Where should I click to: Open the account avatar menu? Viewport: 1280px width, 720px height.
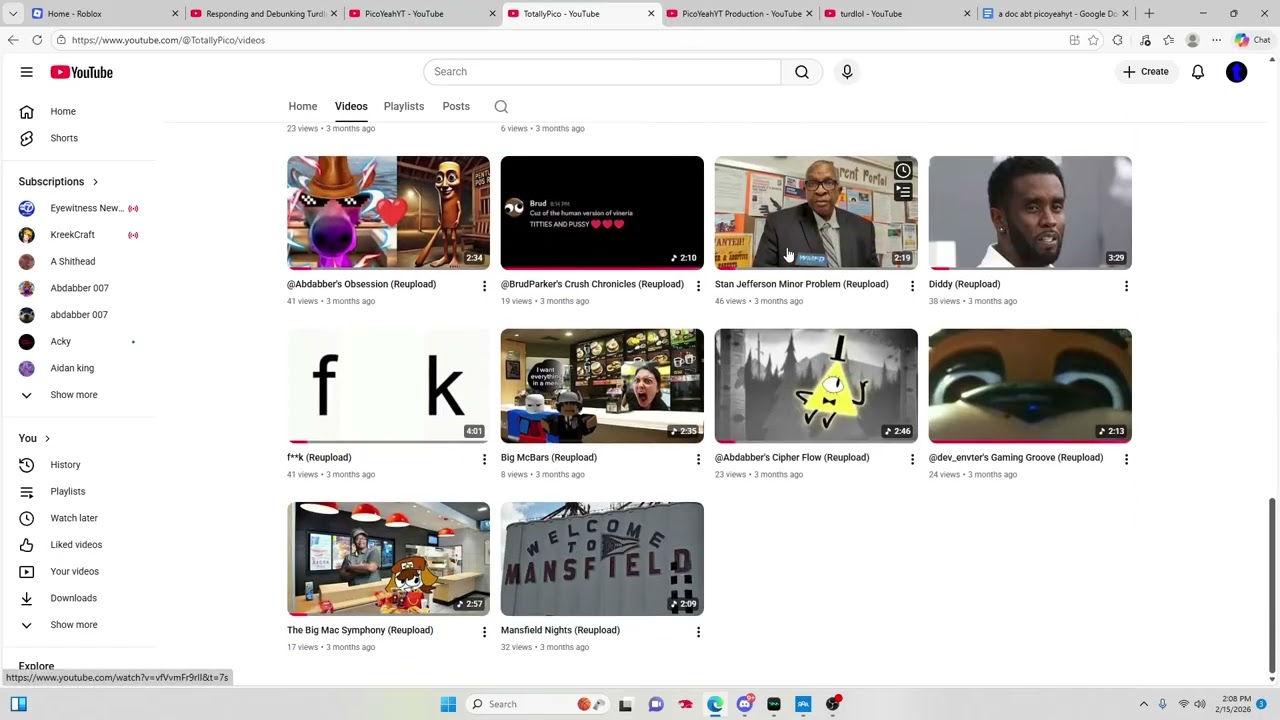pos(1237,72)
